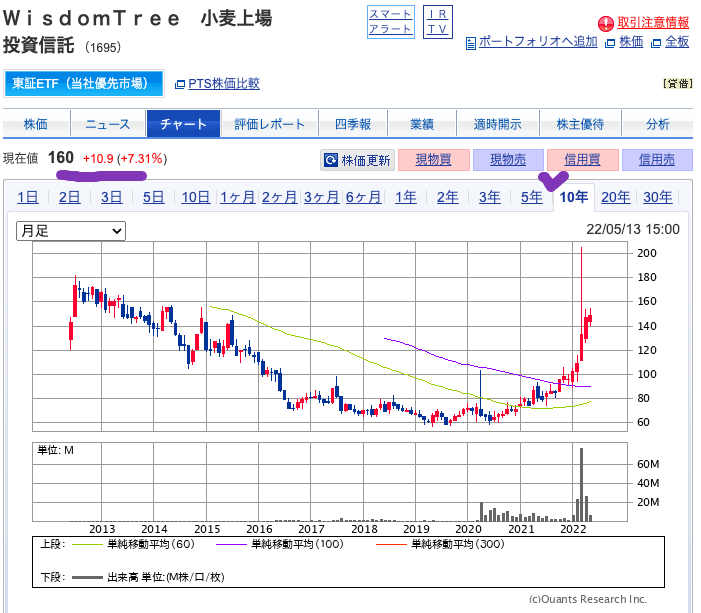Click the new-window icon beside PTS株価比較

[180, 84]
